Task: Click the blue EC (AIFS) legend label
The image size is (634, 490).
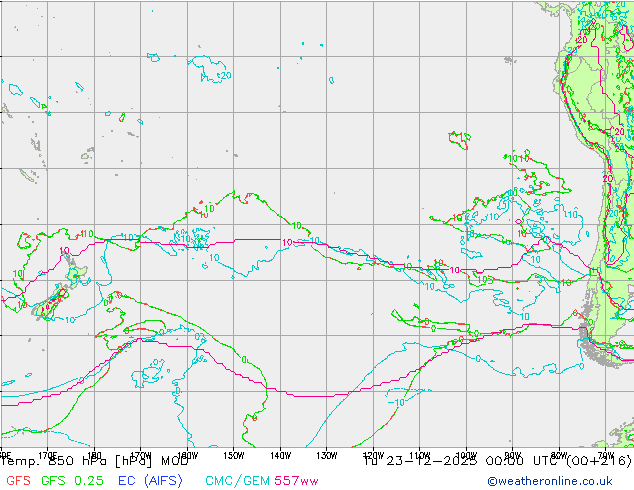Action: point(150,481)
